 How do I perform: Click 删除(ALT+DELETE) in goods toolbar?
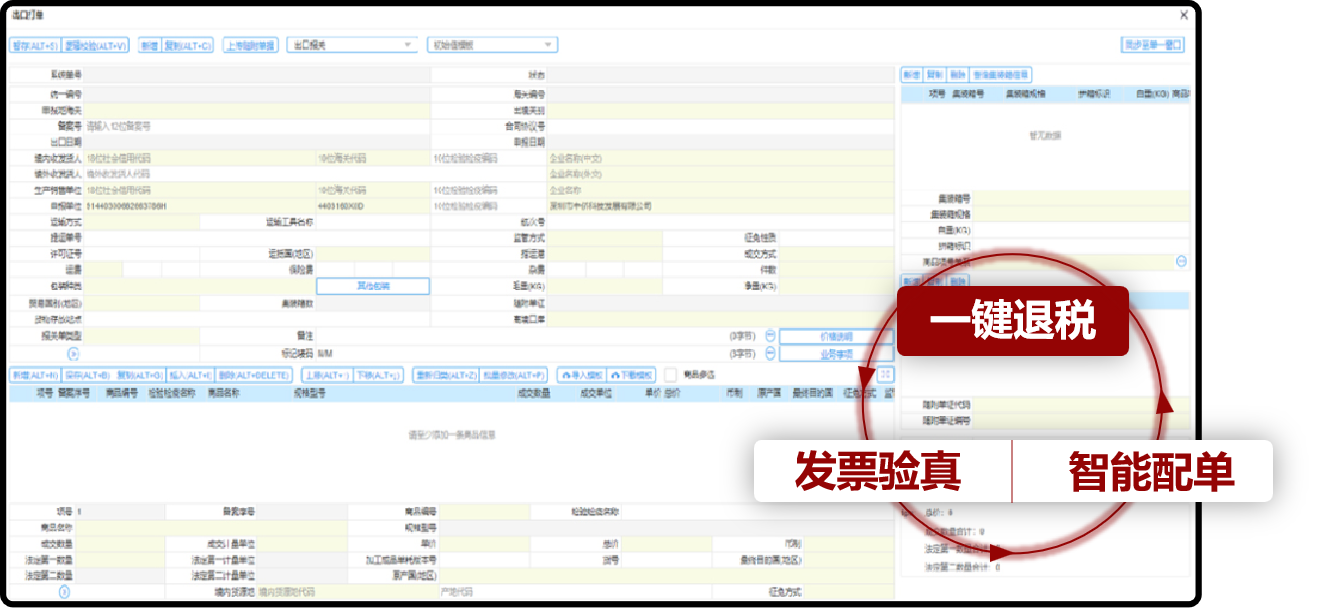255,374
